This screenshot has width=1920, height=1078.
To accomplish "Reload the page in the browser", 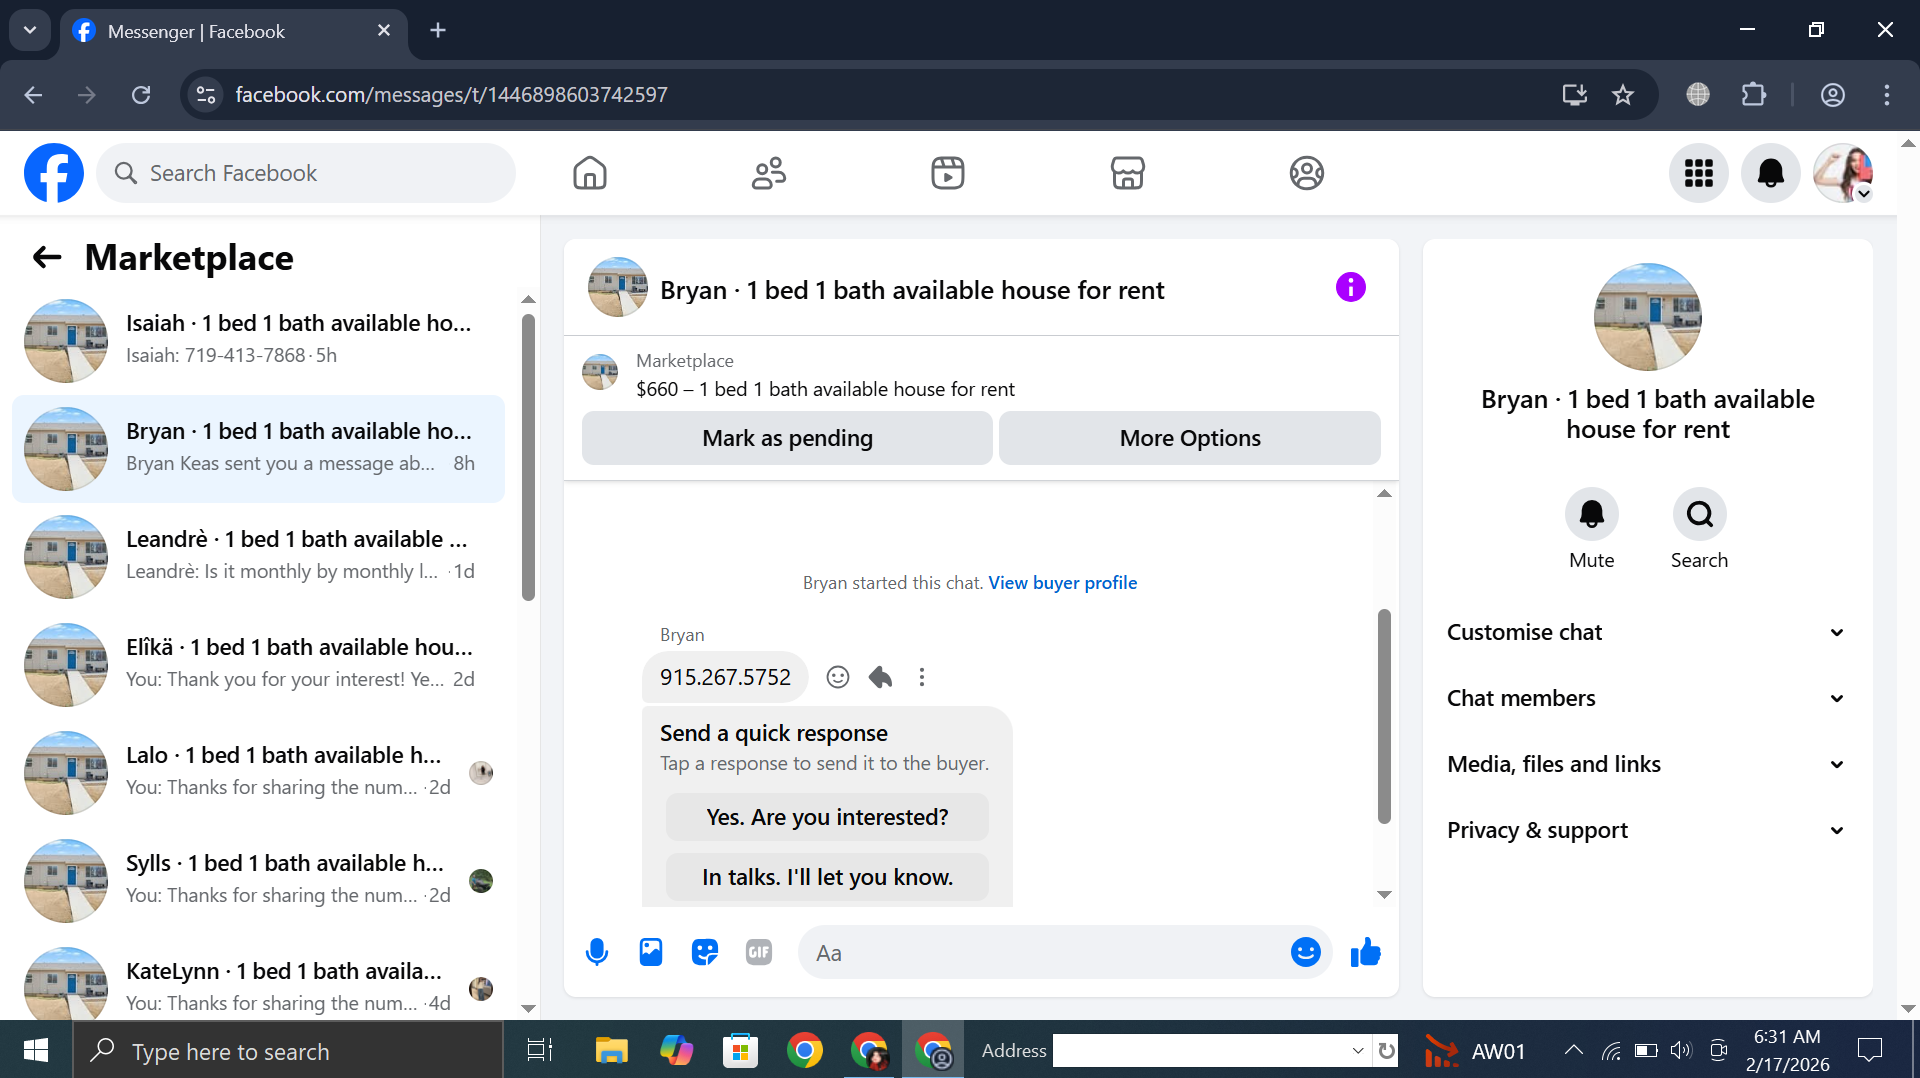I will (141, 95).
